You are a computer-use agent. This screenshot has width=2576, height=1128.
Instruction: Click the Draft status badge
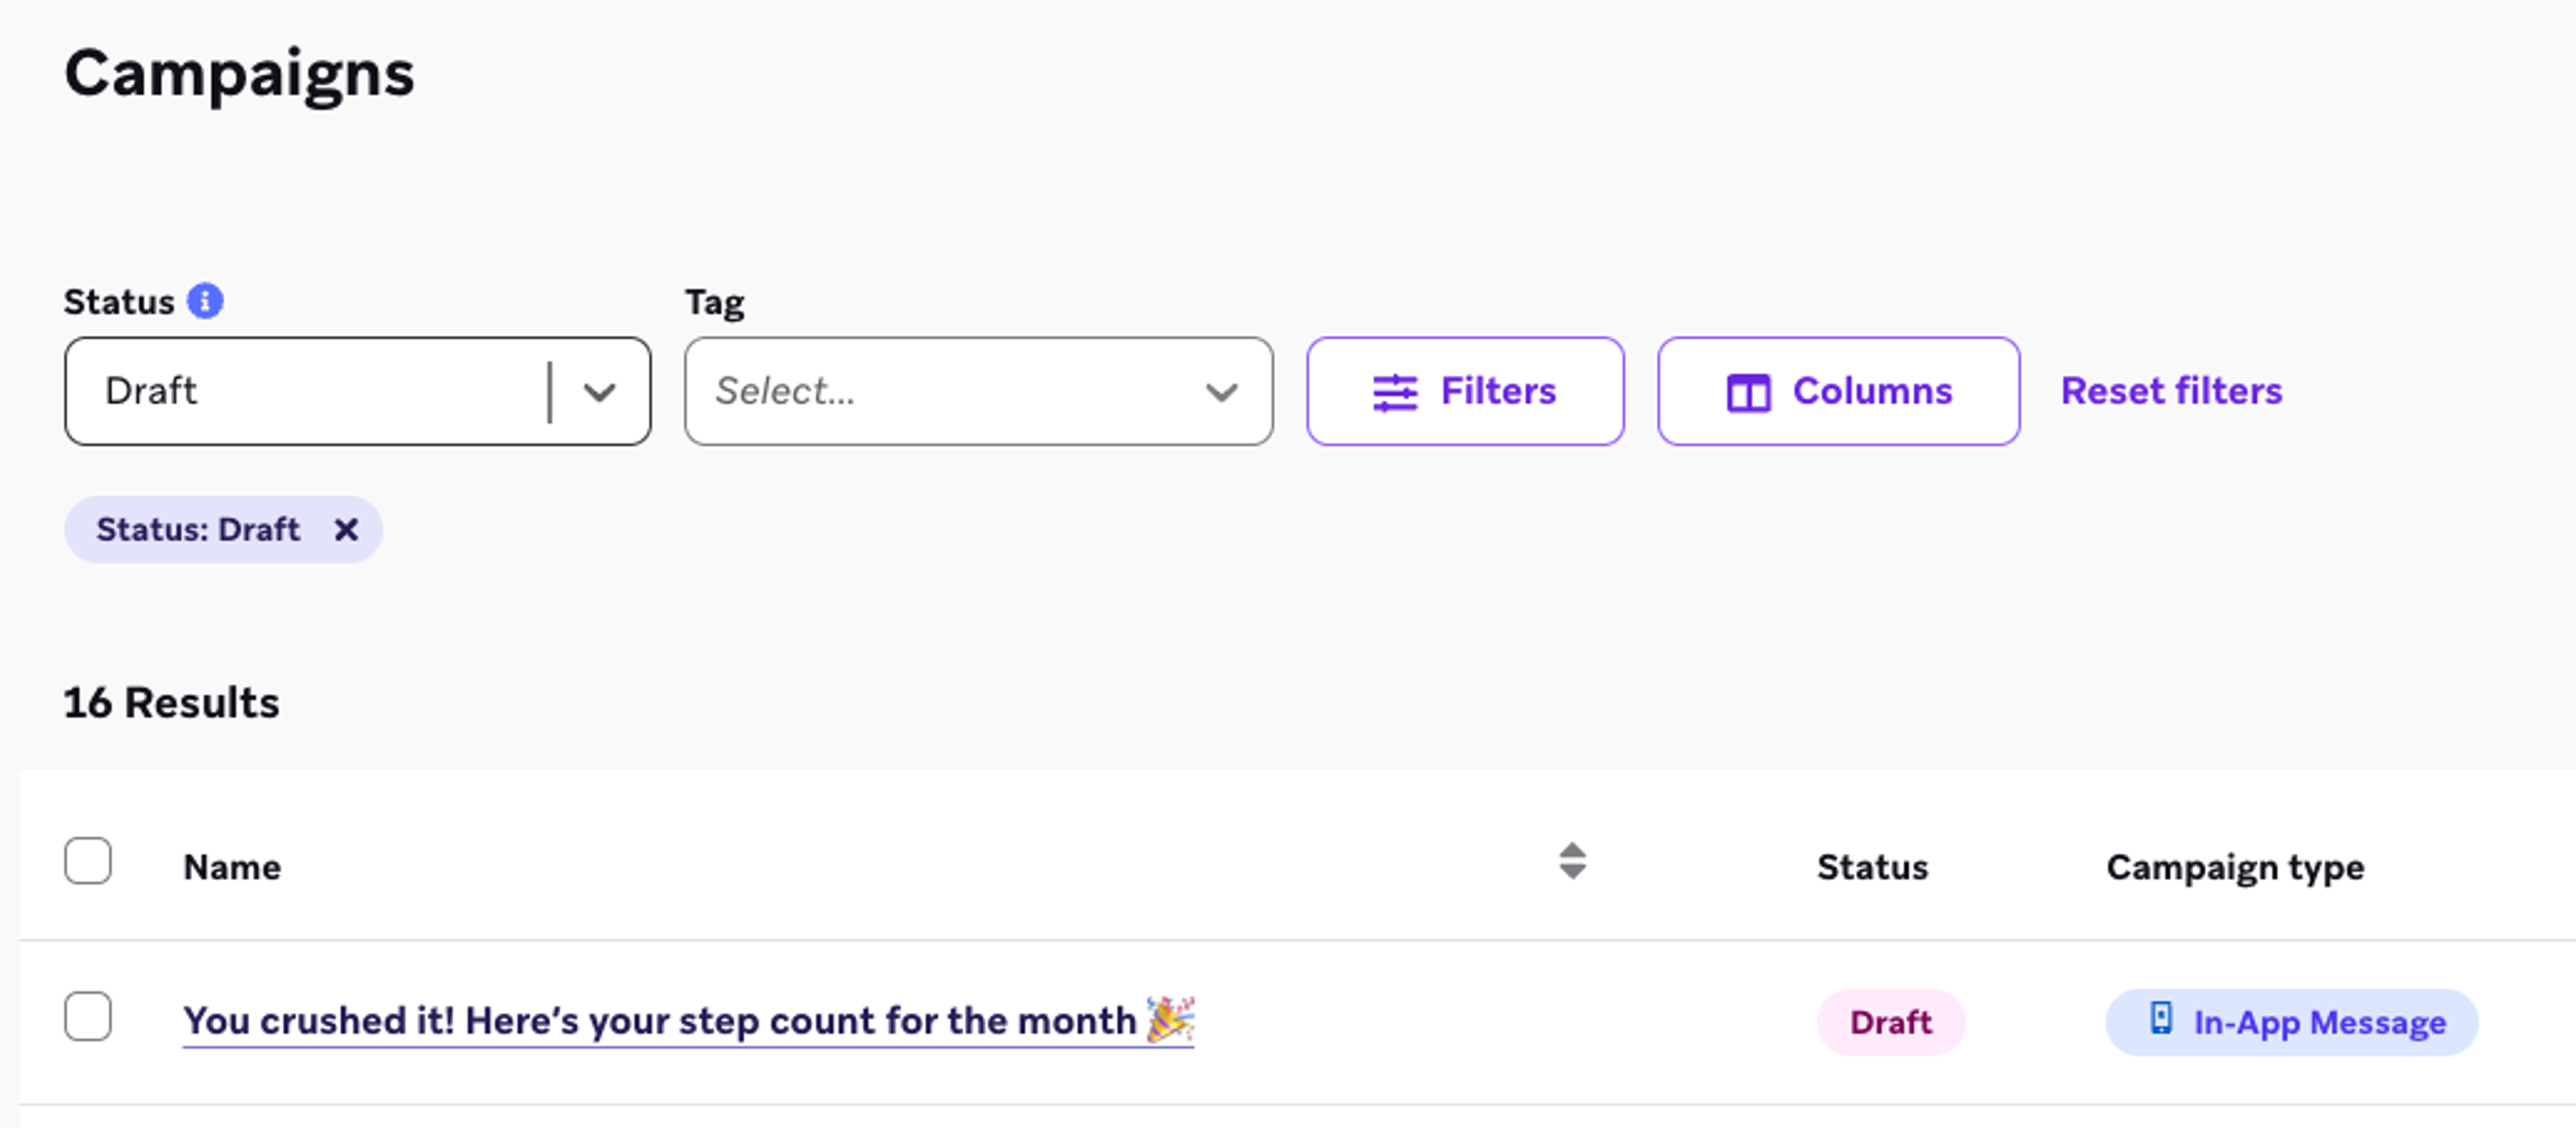tap(1891, 1021)
